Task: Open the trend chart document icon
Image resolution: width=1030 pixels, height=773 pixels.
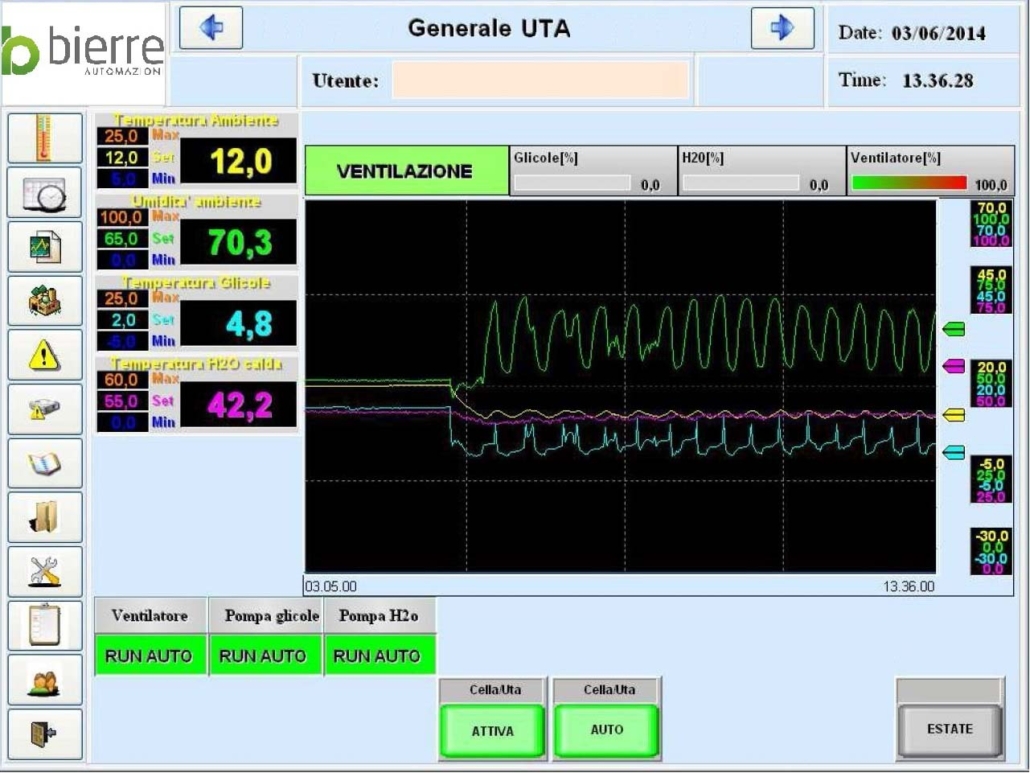Action: tap(44, 247)
